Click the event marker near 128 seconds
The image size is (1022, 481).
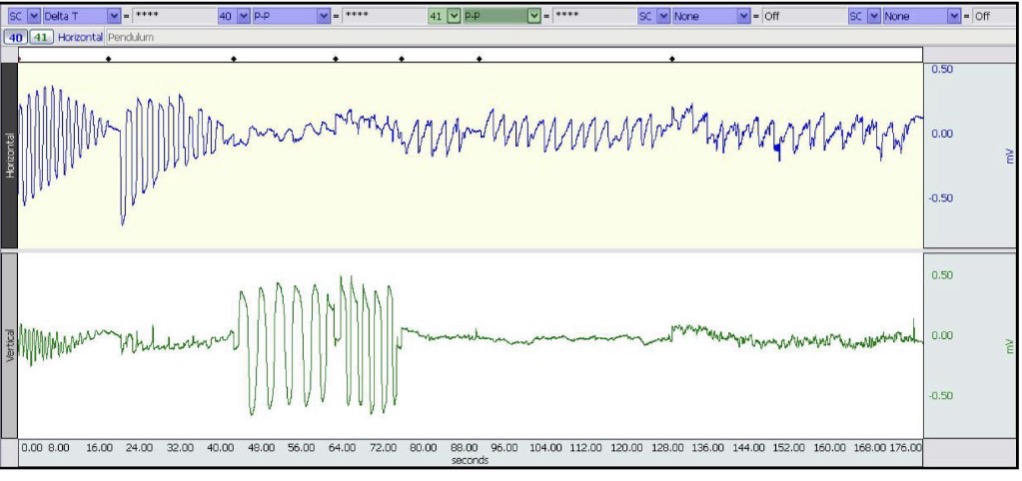(672, 59)
